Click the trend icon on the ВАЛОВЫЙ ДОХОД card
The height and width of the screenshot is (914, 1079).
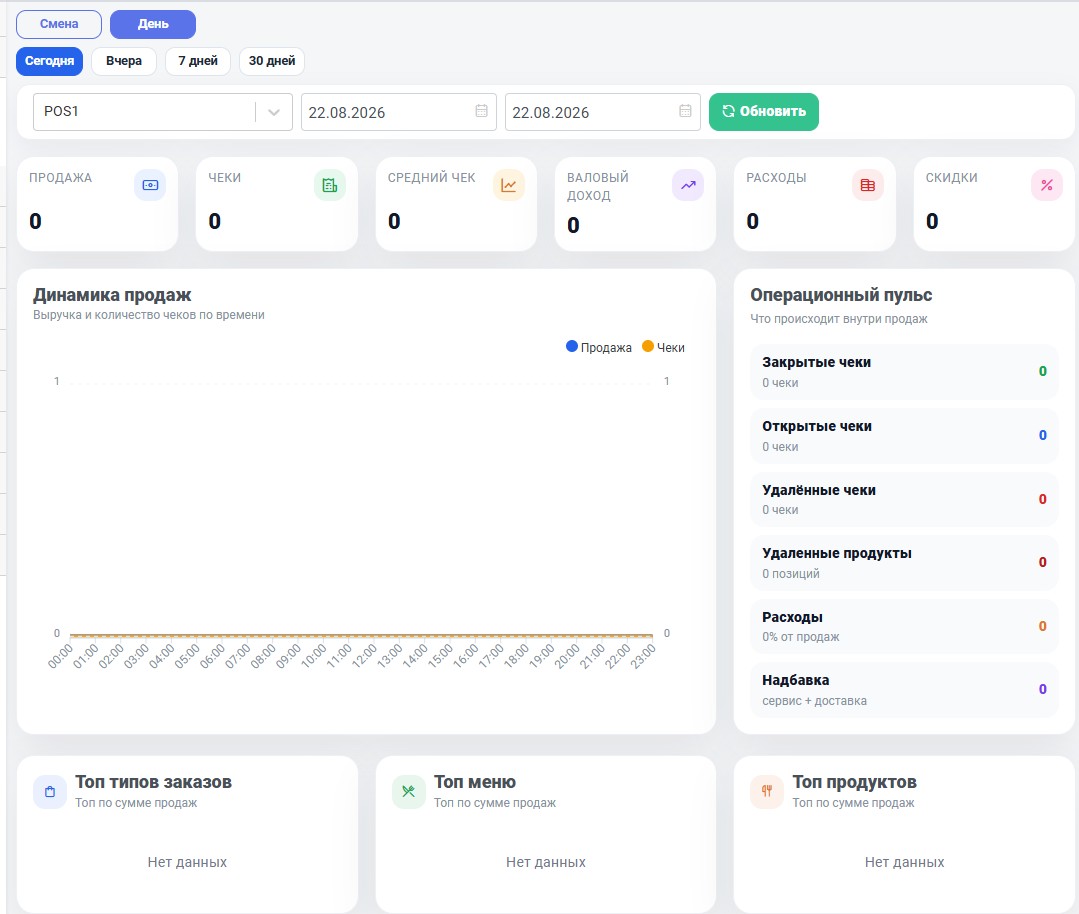(688, 185)
